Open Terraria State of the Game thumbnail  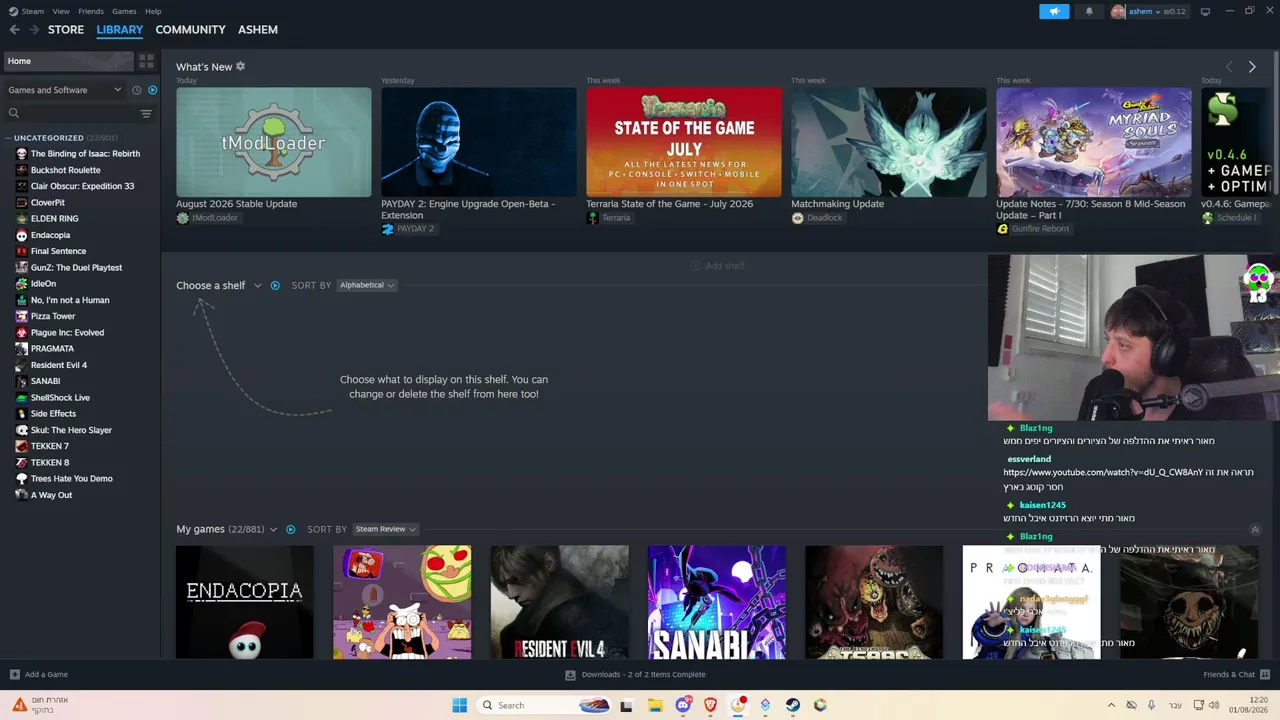684,142
